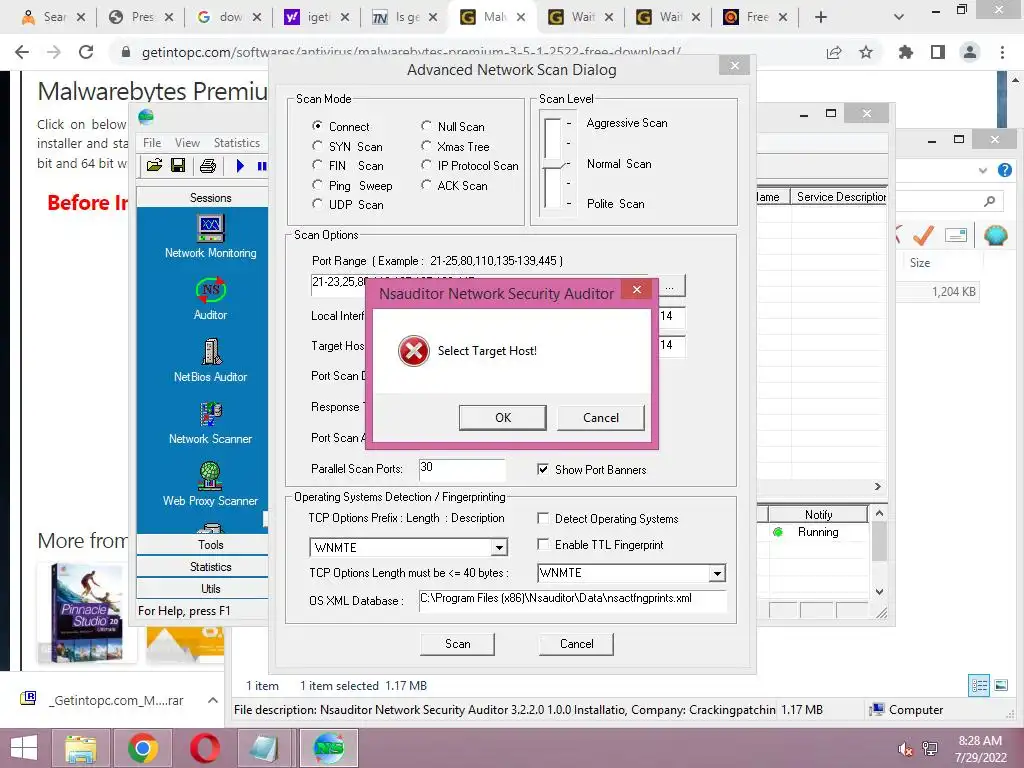Screen dimensions: 1024x768
Task: Switch explorer to the details view icon
Action: 979,685
